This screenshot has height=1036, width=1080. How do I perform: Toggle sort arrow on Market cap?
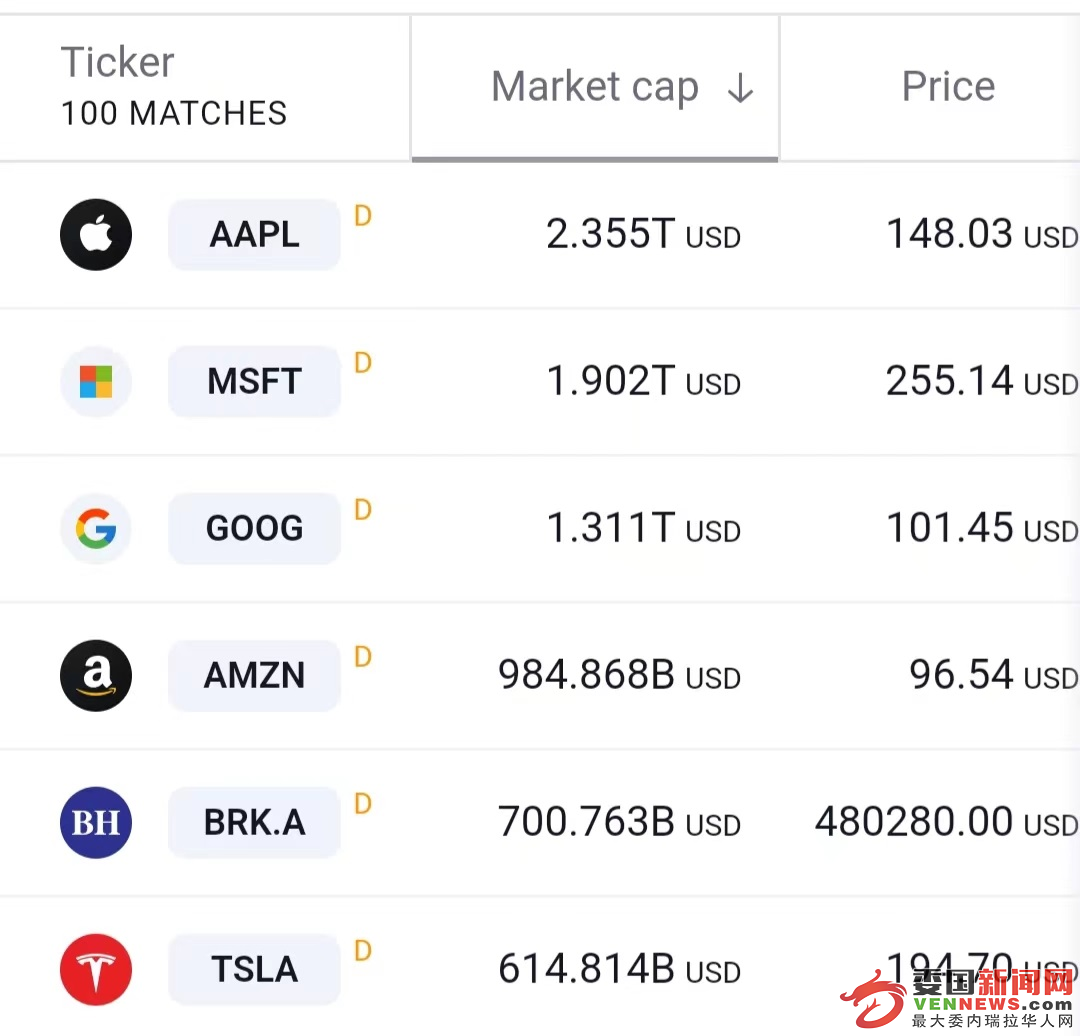point(740,88)
